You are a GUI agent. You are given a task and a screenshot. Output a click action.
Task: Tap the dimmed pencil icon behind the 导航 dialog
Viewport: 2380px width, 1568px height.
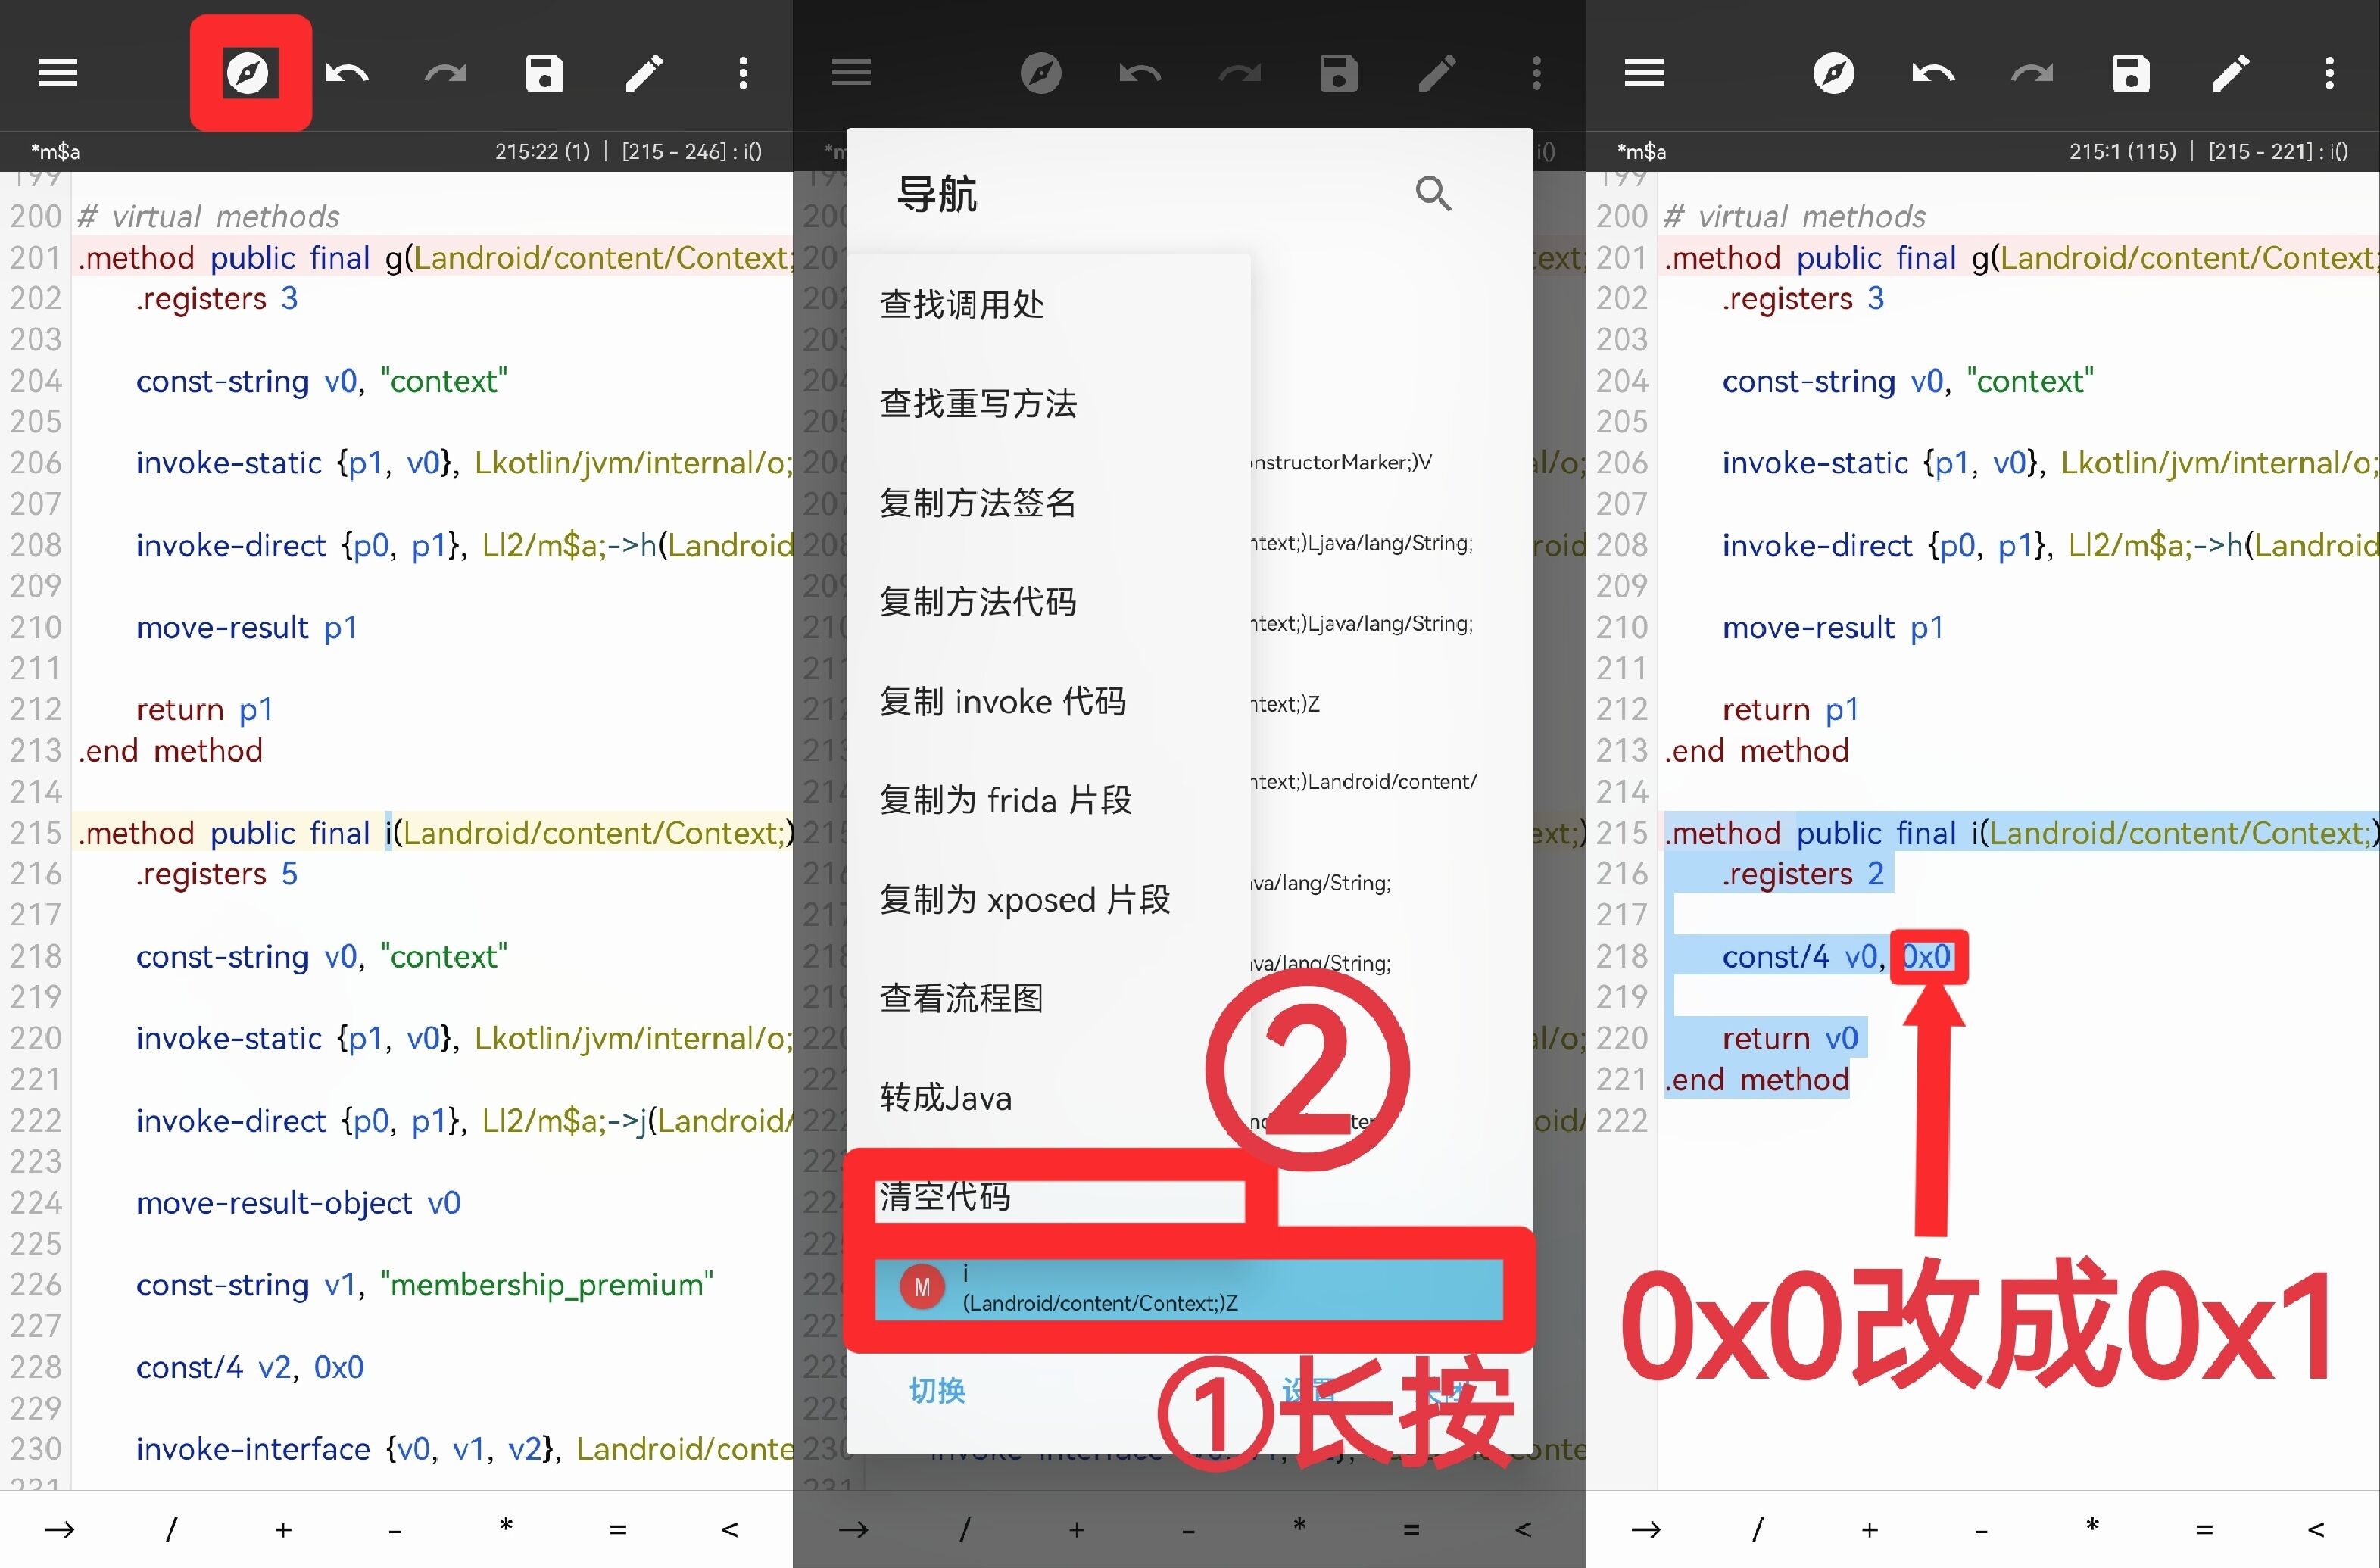[1438, 73]
